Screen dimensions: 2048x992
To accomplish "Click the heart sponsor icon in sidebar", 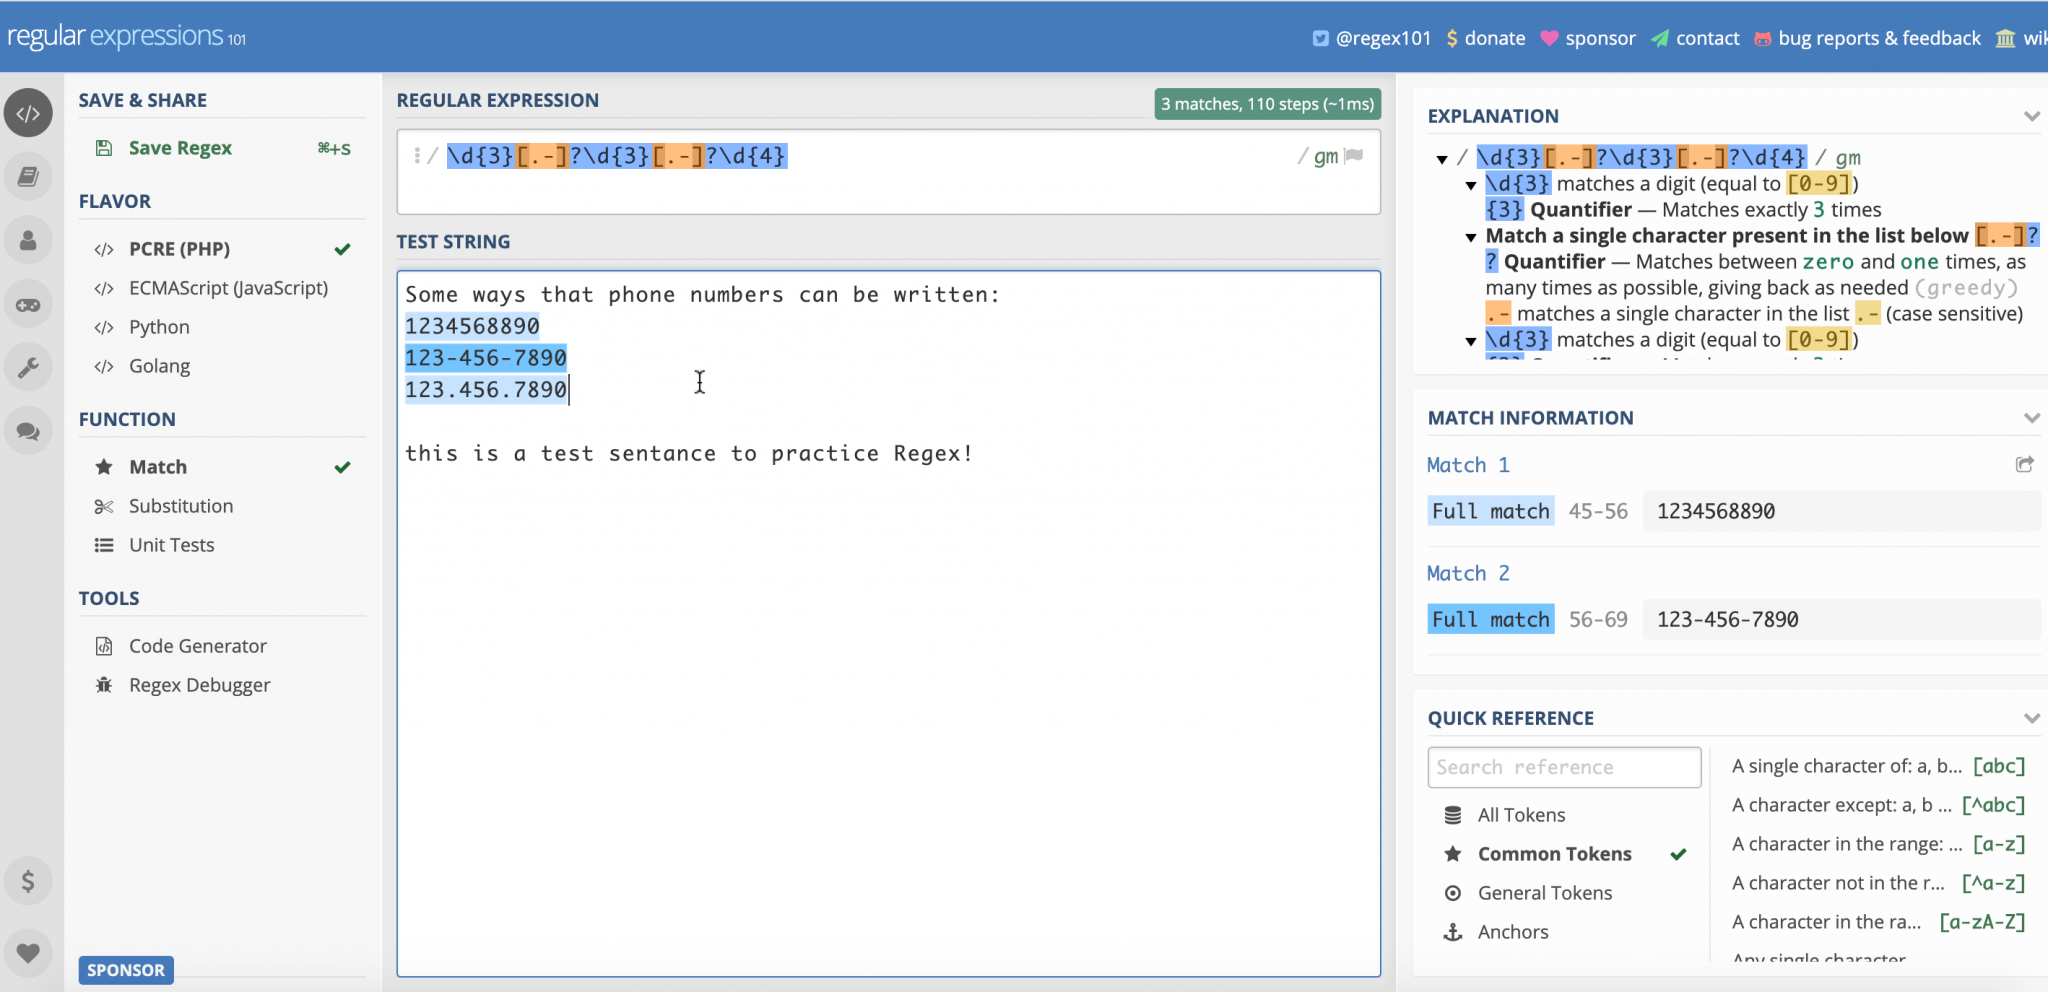I will 28,952.
